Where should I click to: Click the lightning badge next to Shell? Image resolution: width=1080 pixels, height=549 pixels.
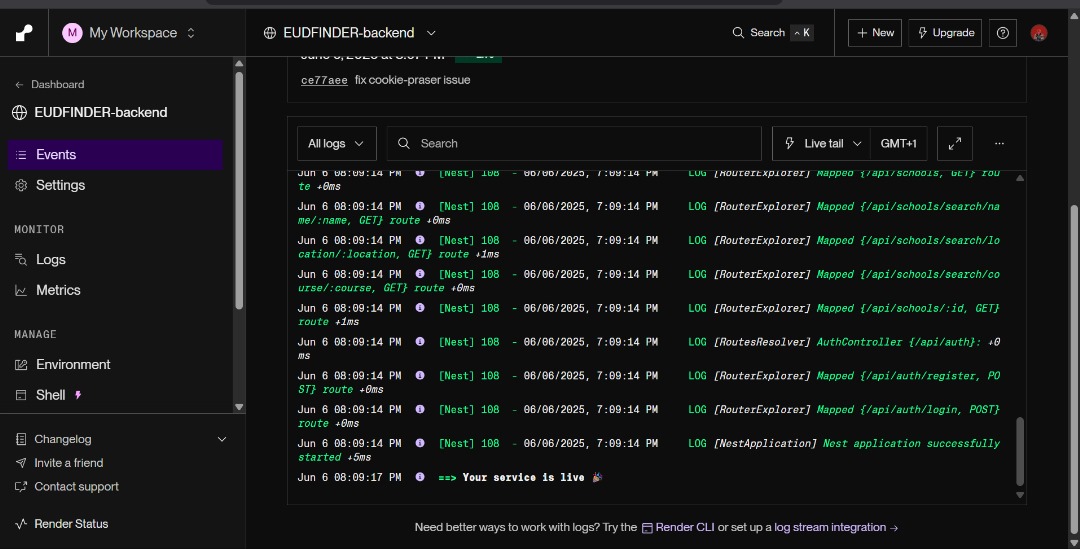pyautogui.click(x=78, y=395)
